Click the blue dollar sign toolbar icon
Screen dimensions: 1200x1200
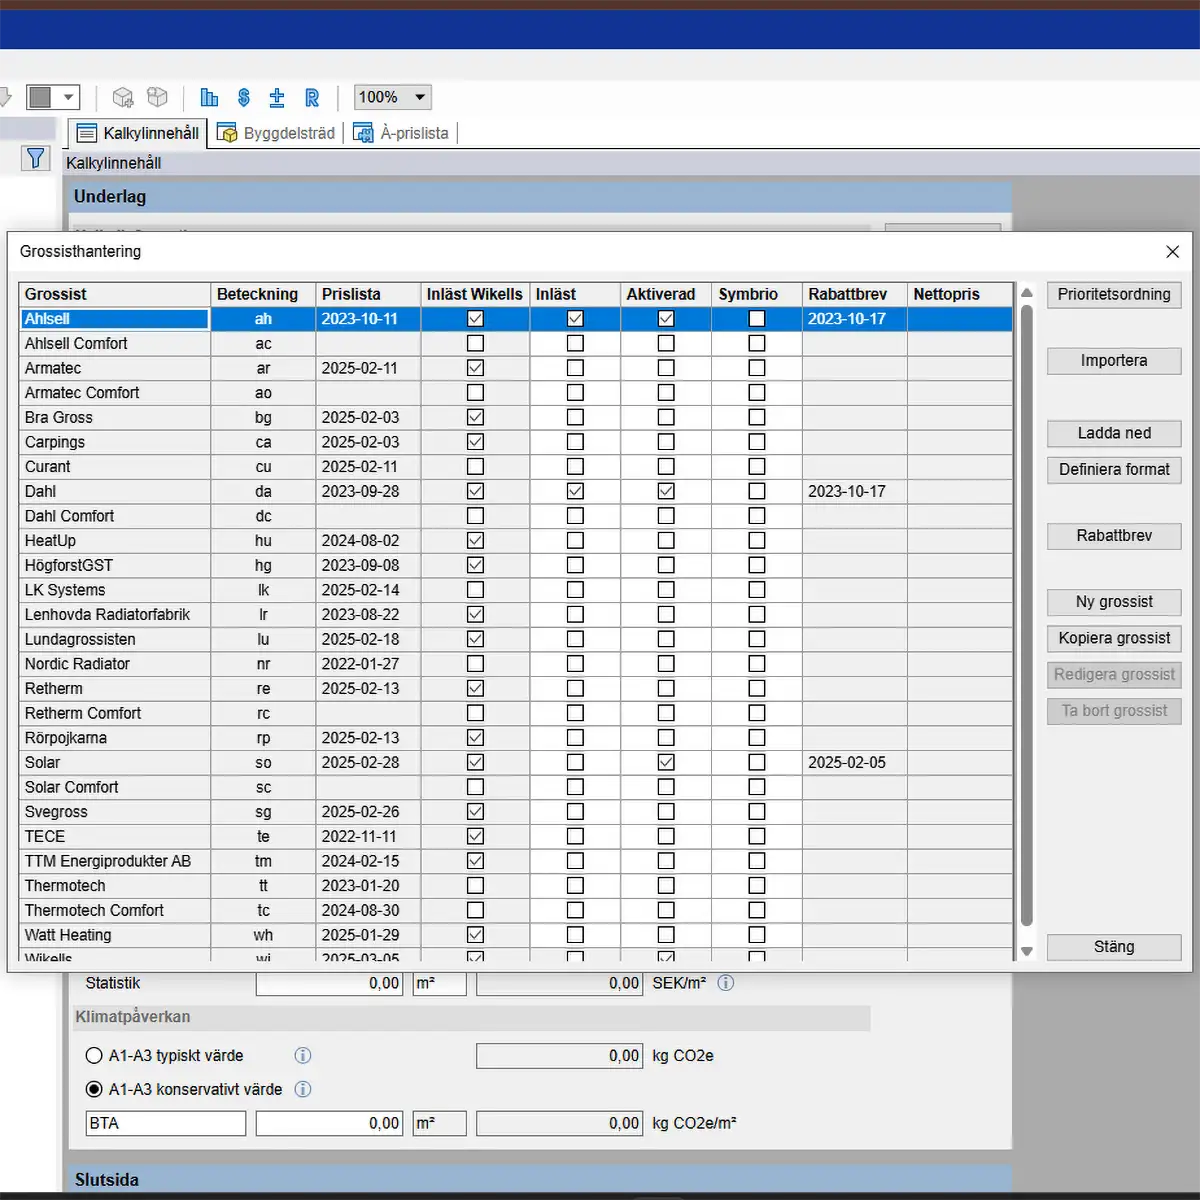tap(244, 97)
